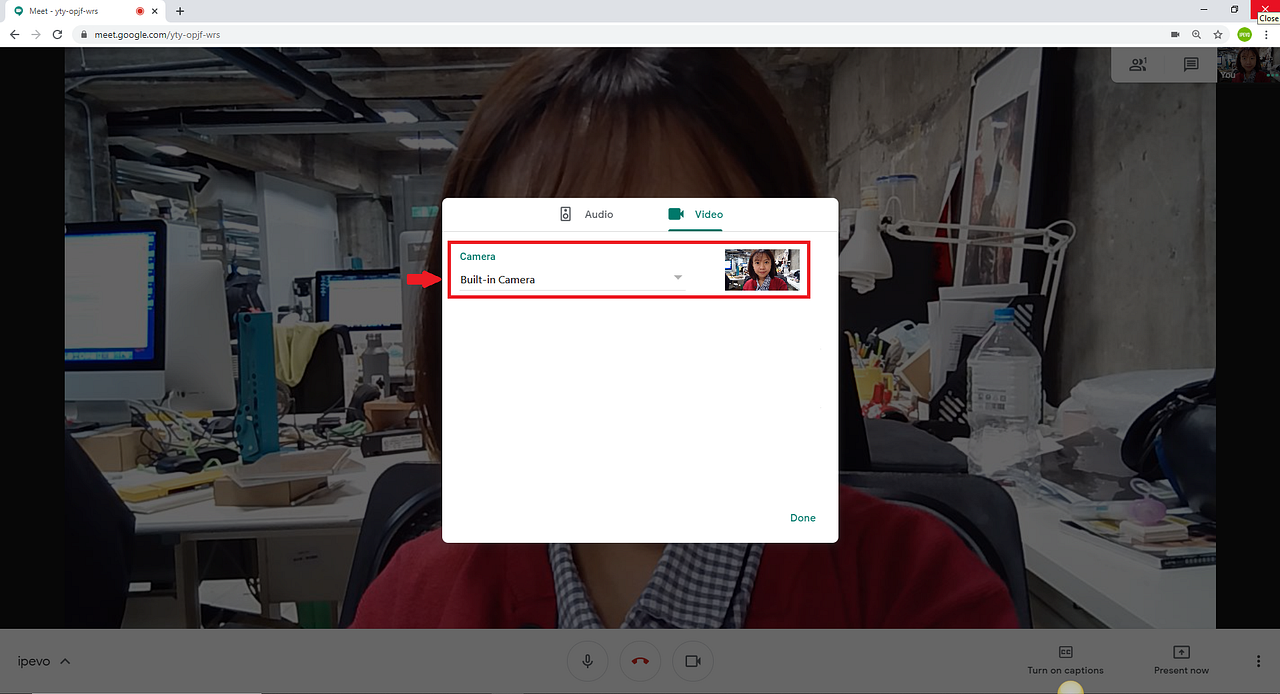Turn on captions
This screenshot has height=694, width=1280.
click(1064, 660)
